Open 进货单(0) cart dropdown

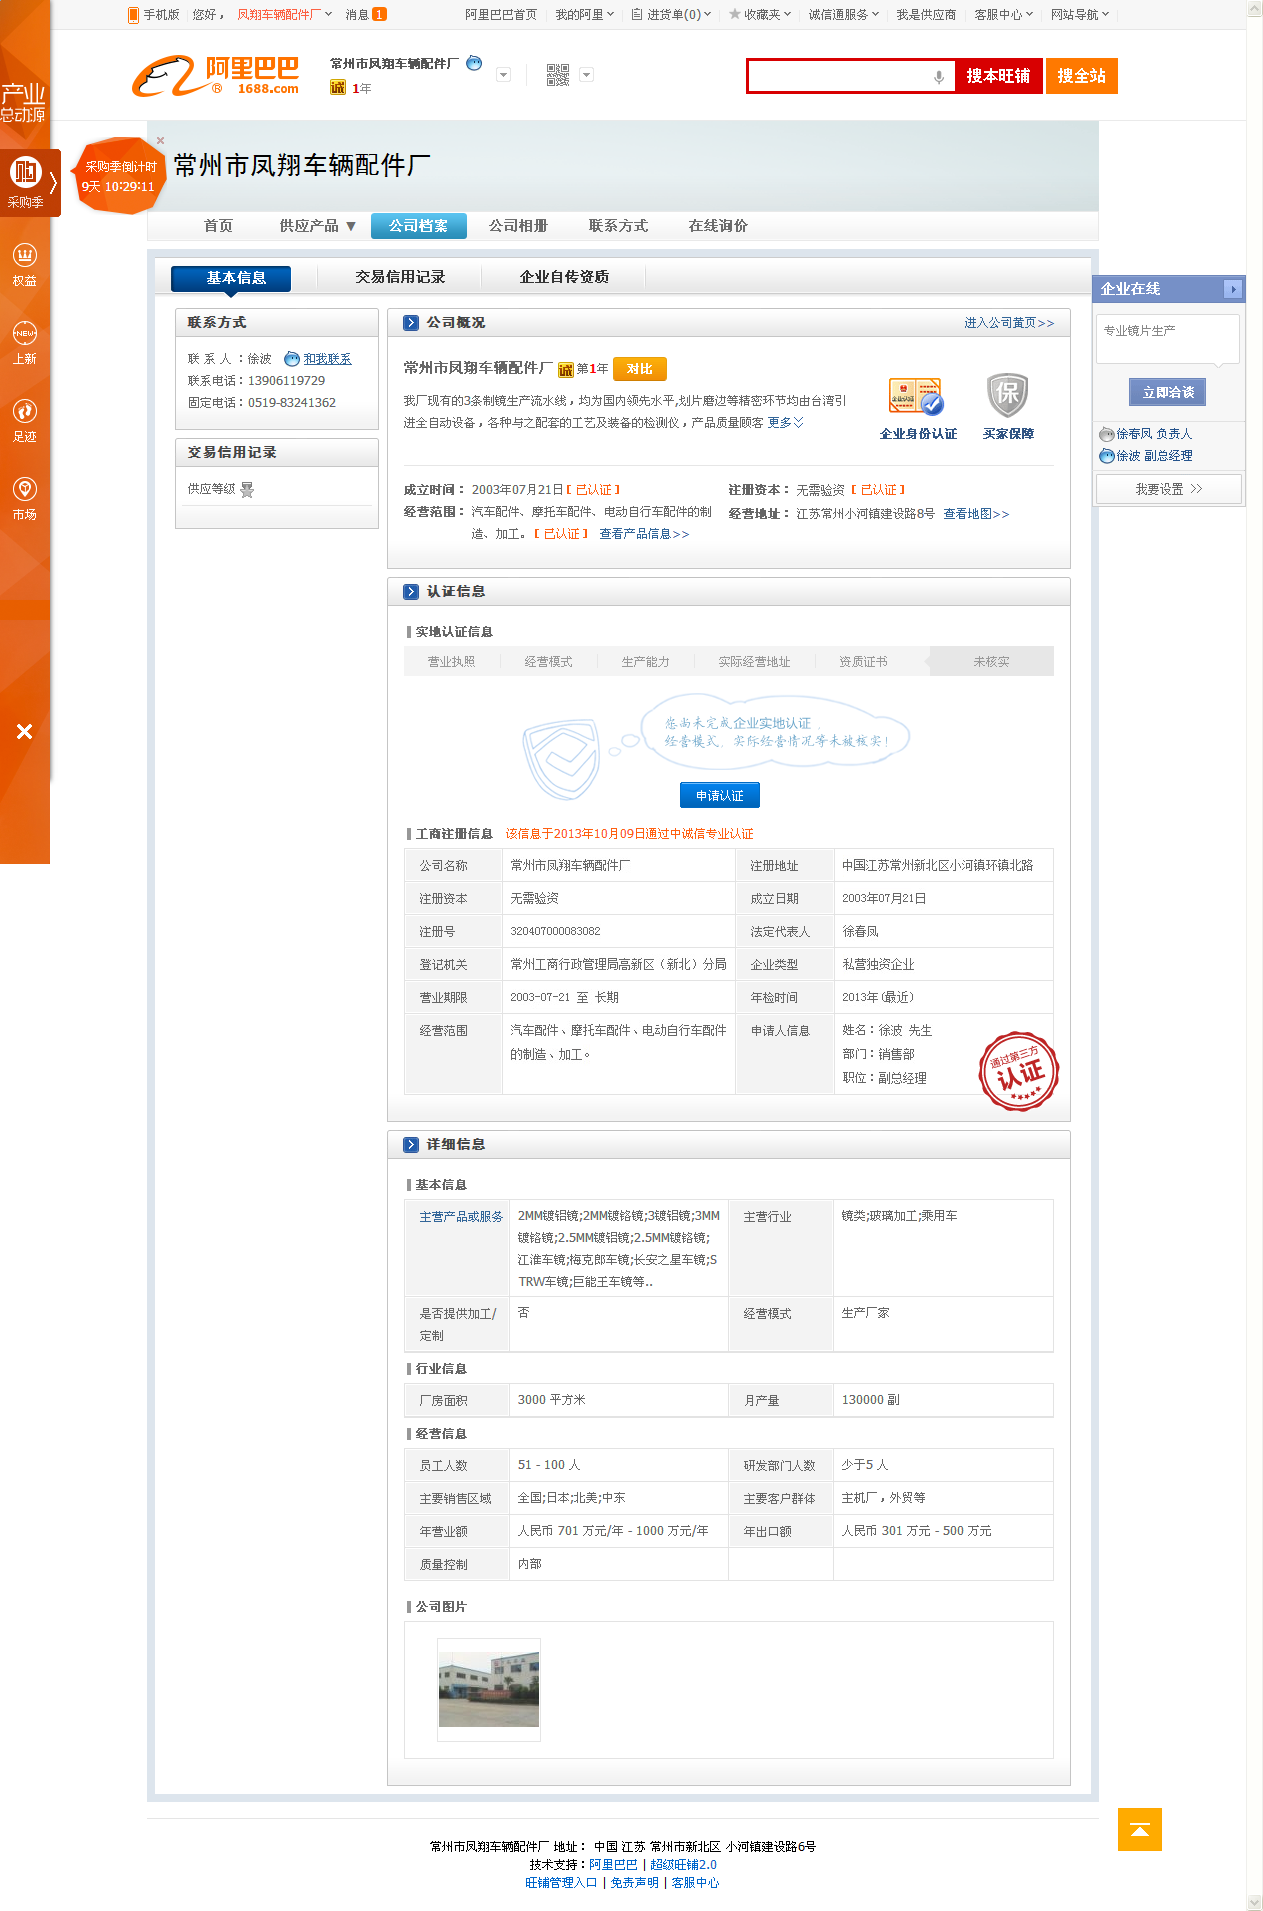coord(672,15)
